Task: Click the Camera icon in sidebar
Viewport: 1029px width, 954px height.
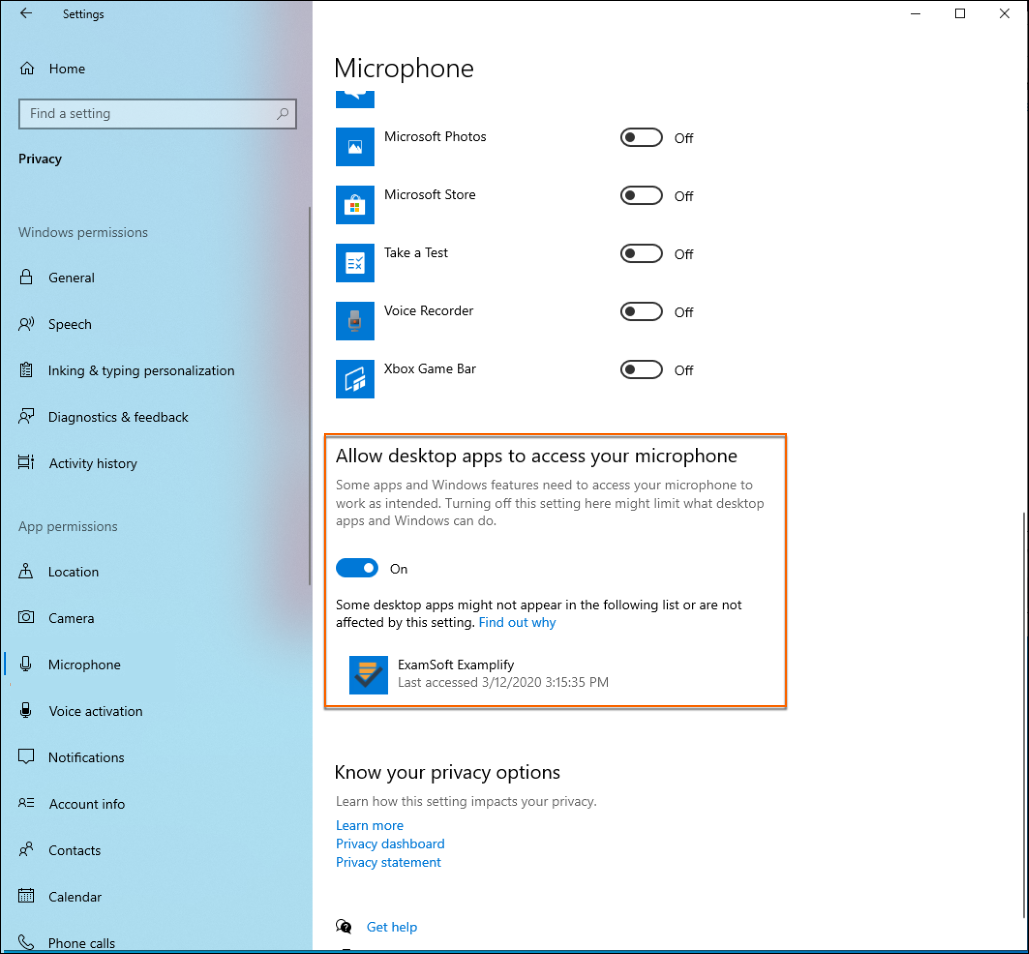Action: (x=26, y=617)
